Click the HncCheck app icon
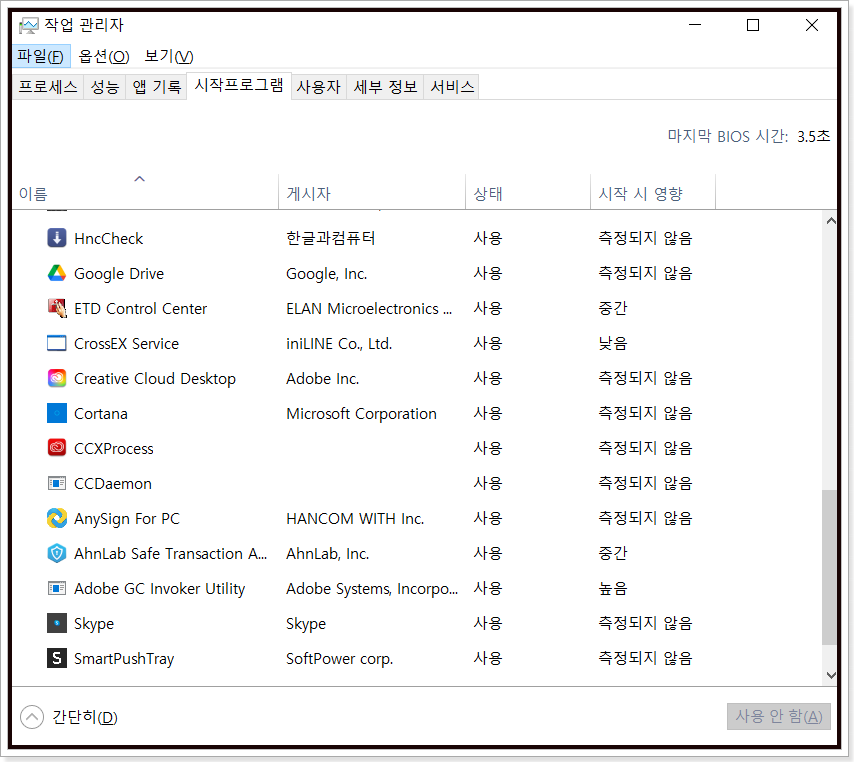This screenshot has height=762, width=854. tap(57, 238)
